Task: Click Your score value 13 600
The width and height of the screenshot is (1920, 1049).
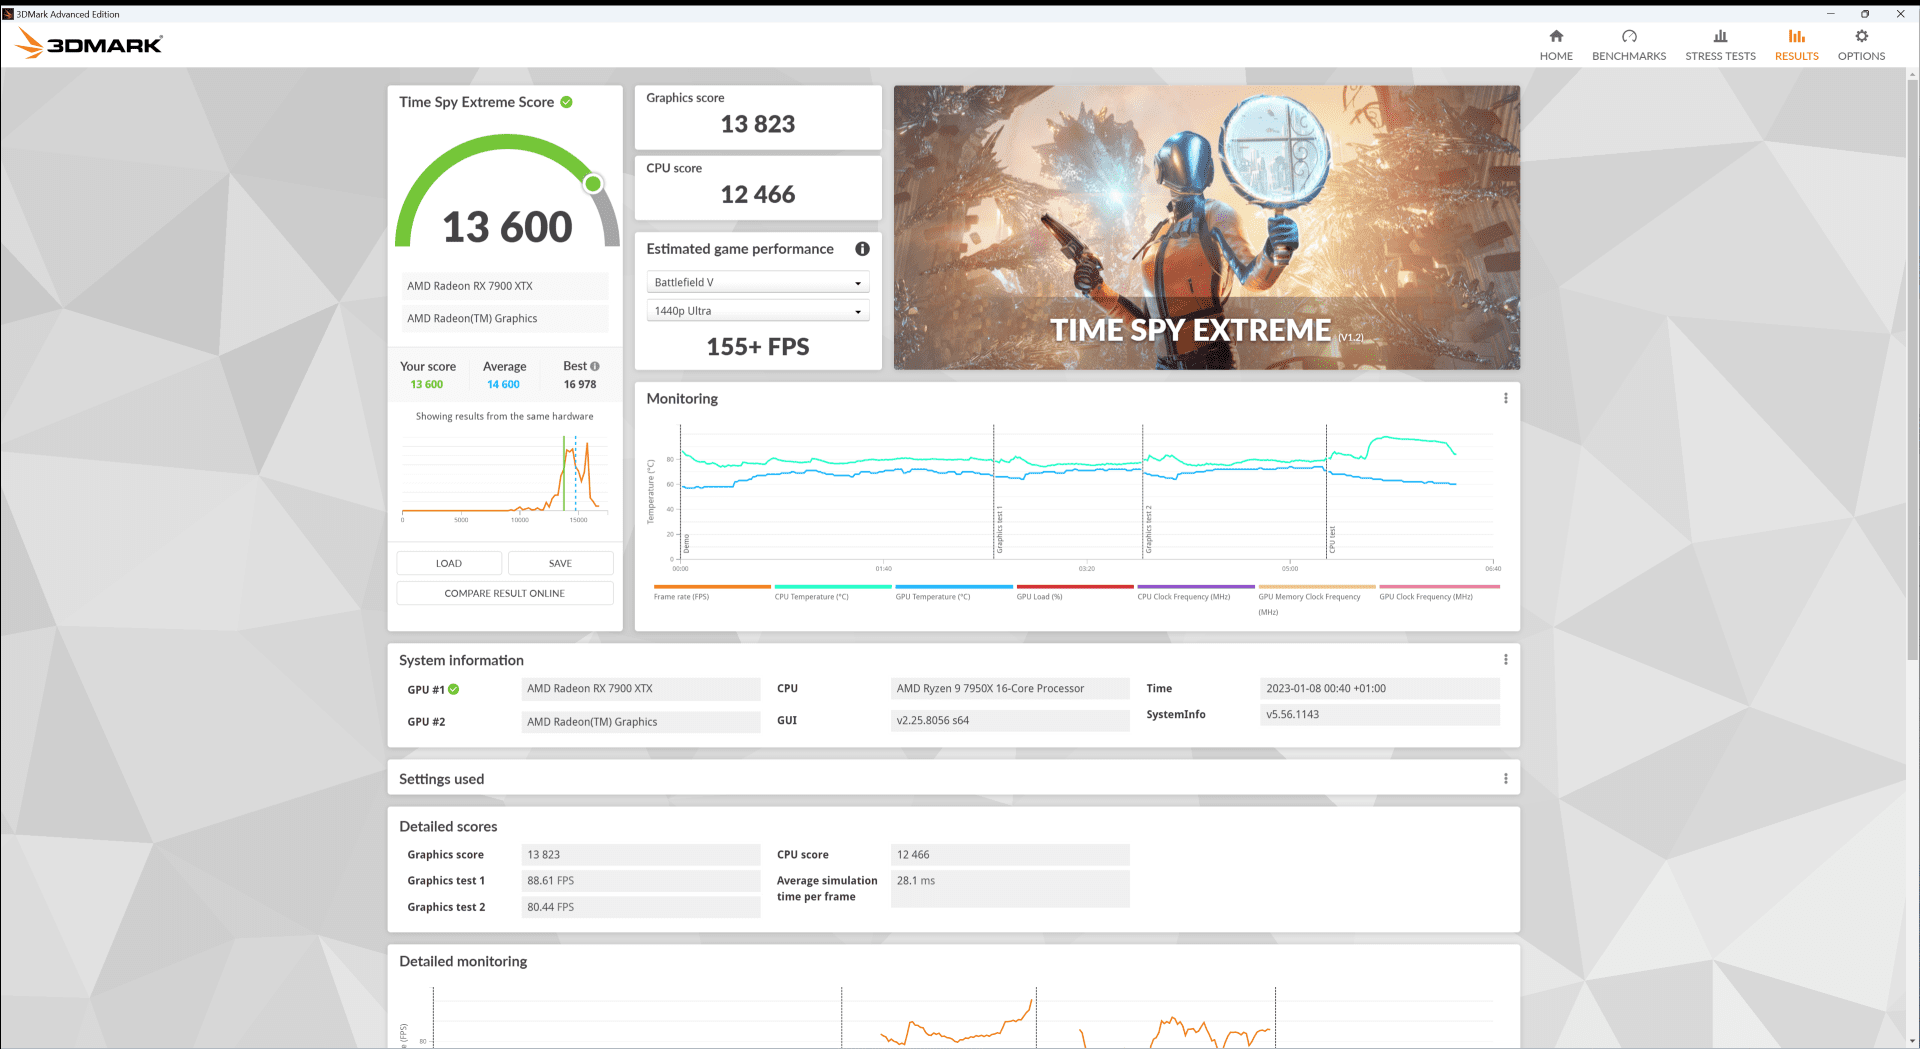Action: coord(427,384)
